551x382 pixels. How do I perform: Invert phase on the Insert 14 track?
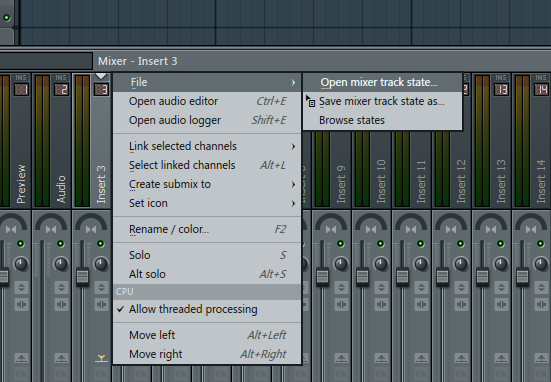pyautogui.click(x=542, y=288)
